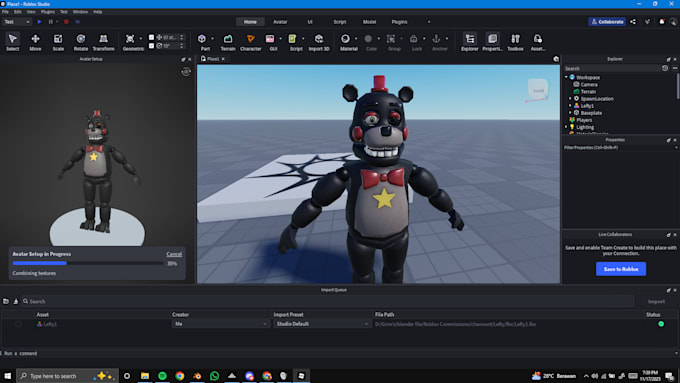Open WhatsApp from the Windows taskbar
Screen dimensions: 680x383
coord(215,376)
